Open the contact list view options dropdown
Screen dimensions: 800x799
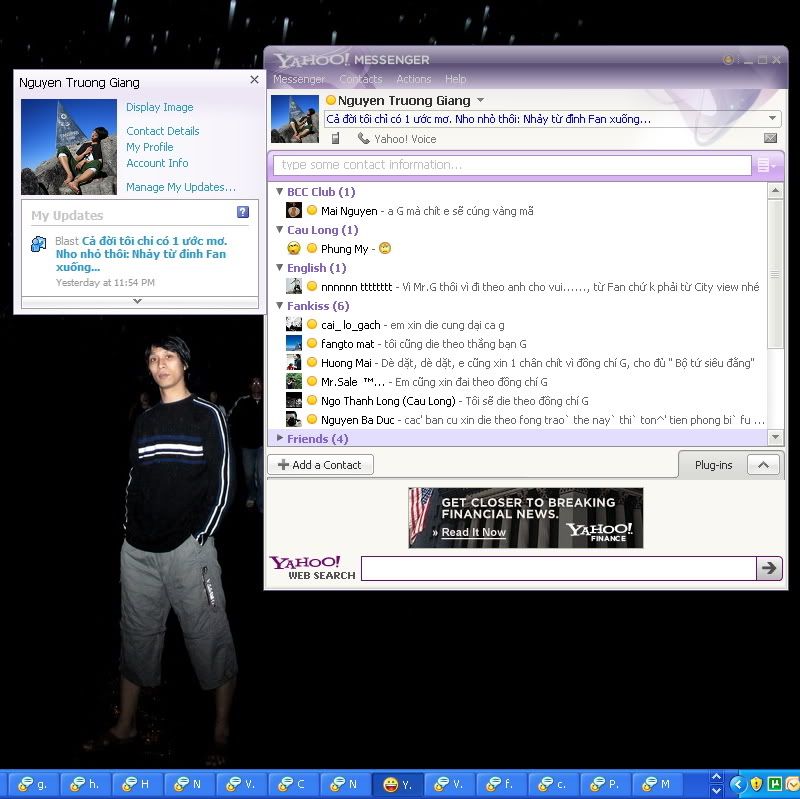(766, 165)
